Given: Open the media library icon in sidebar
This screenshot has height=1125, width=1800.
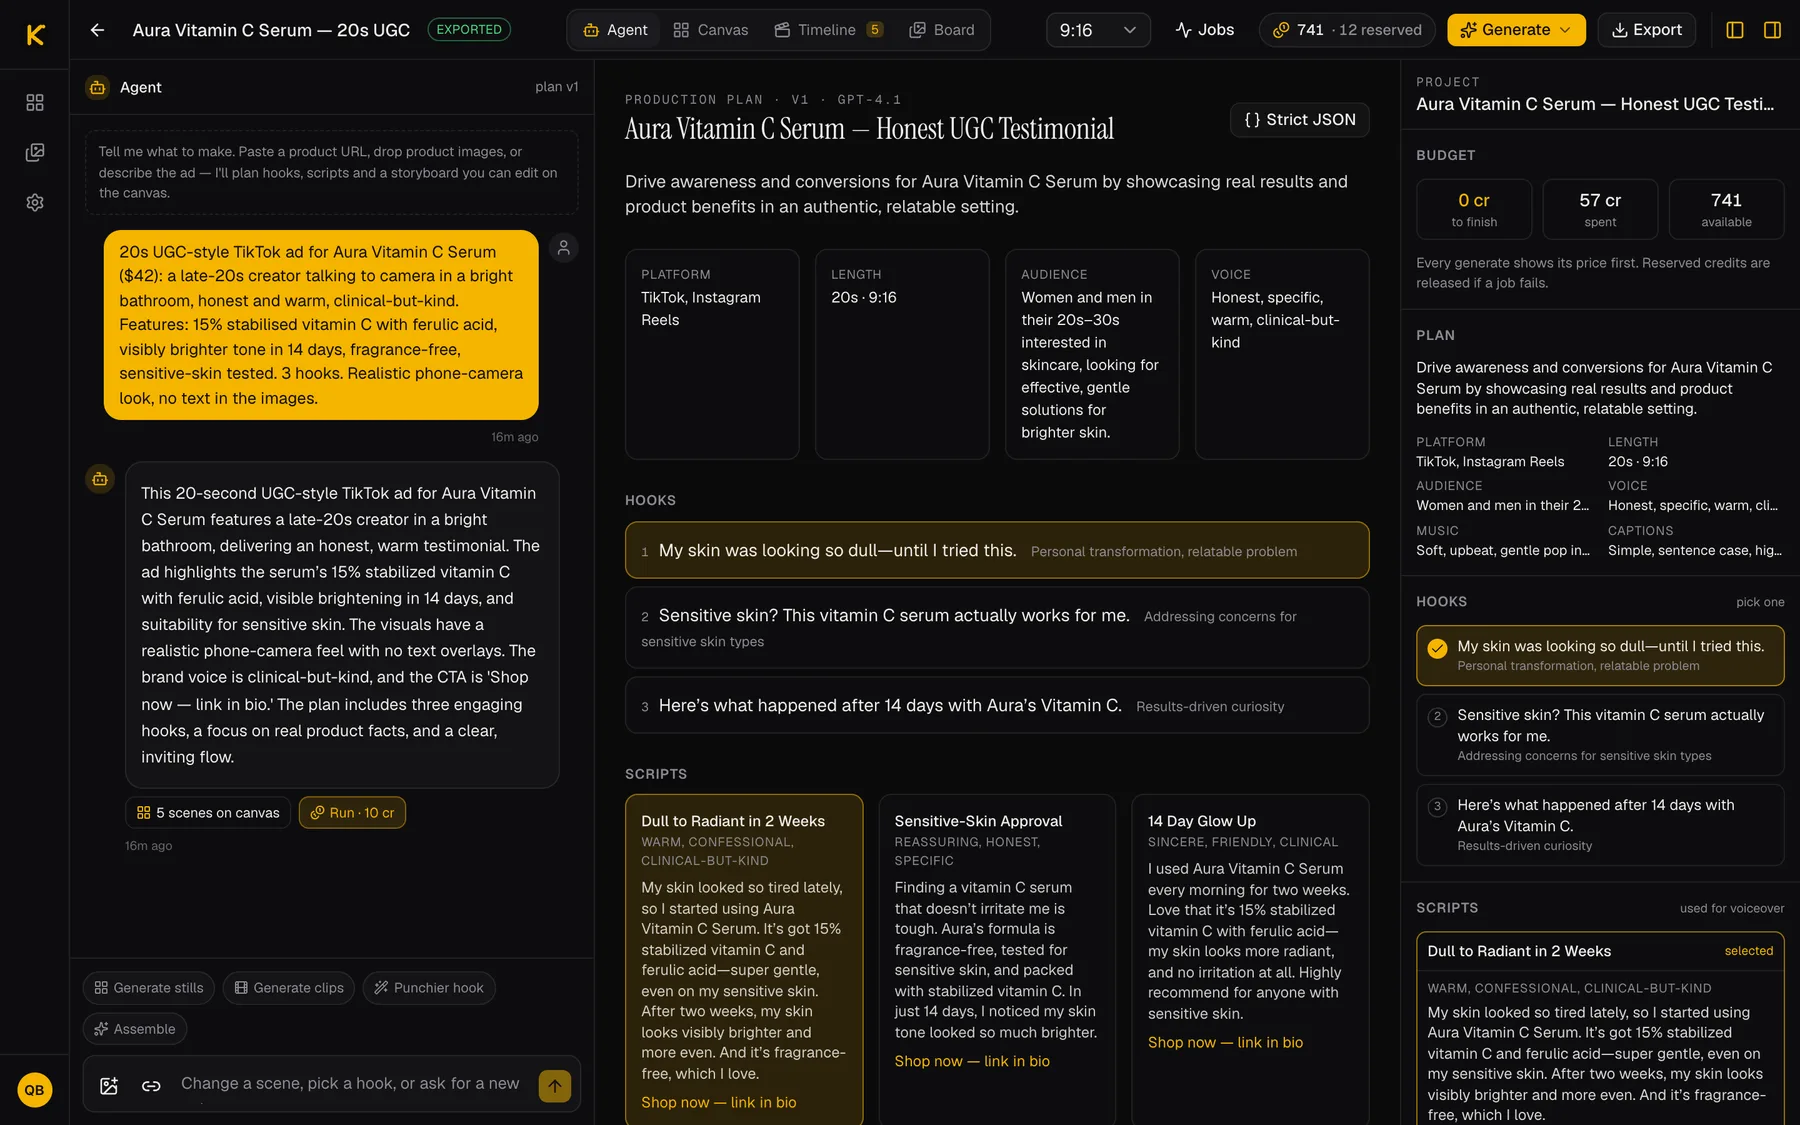Looking at the screenshot, I should tap(35, 152).
